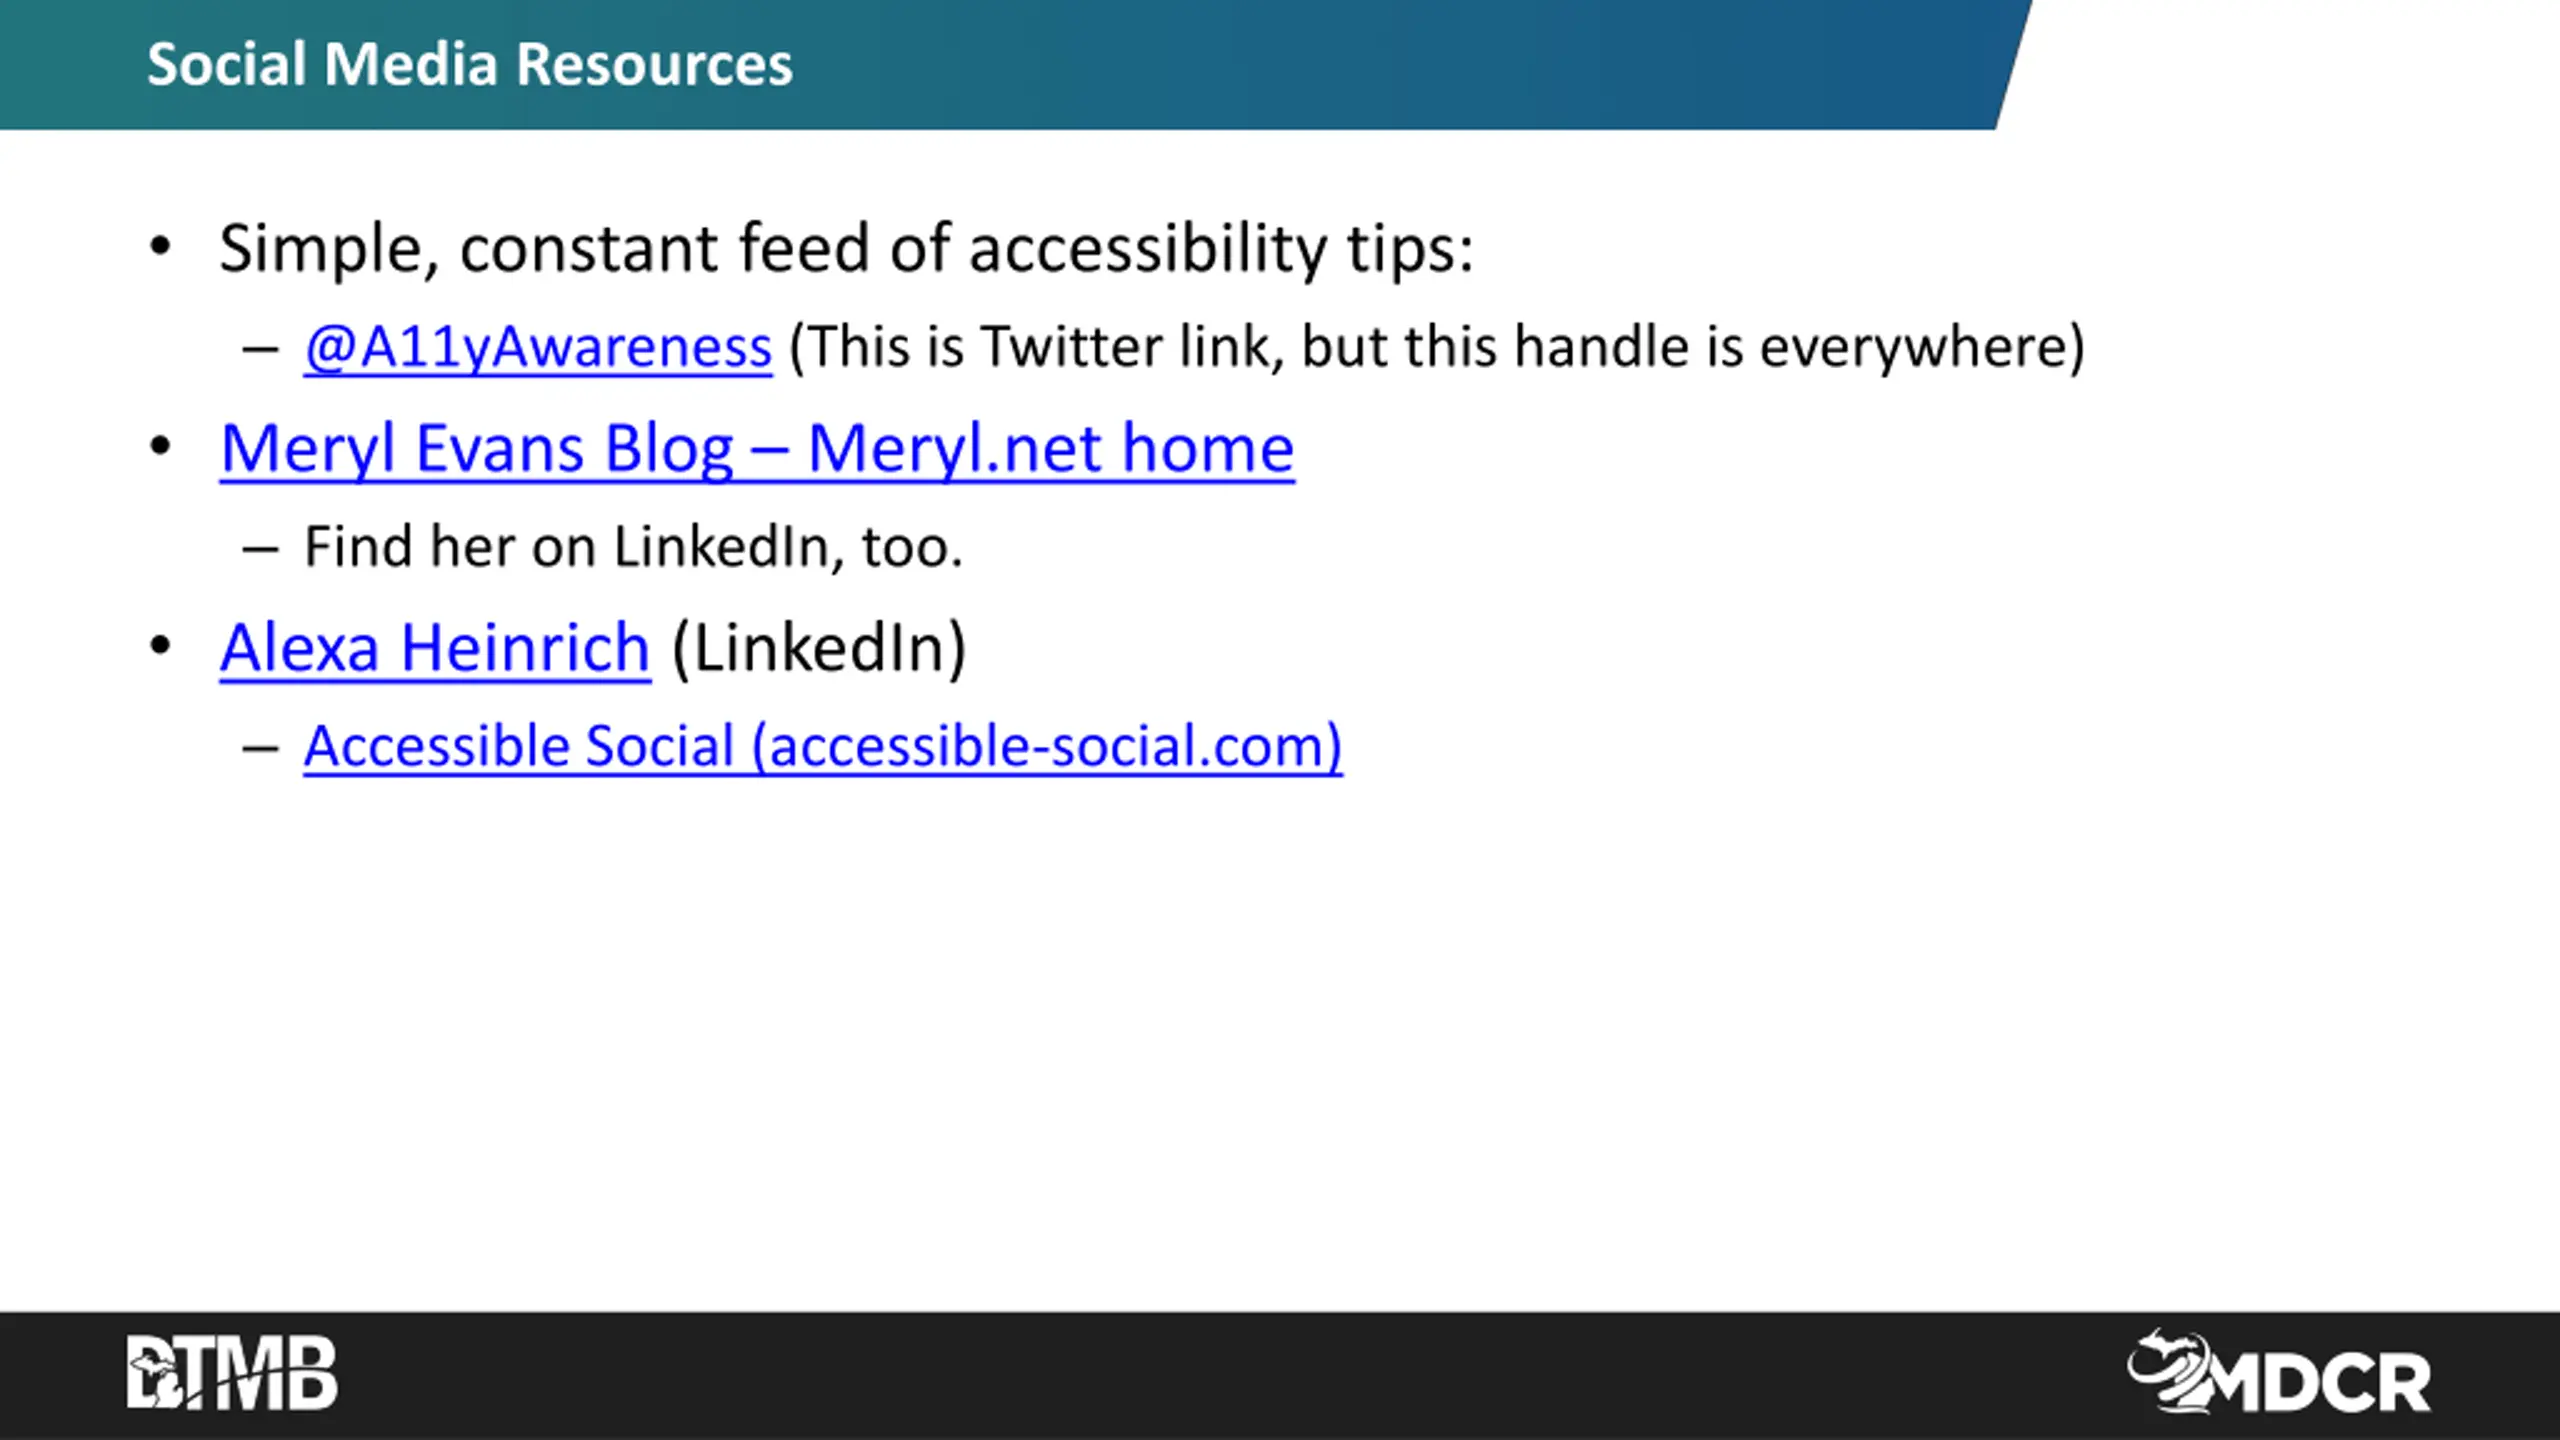Click the bullet point before 'Simple, constant feed'
The width and height of the screenshot is (2560, 1440).
click(x=160, y=246)
